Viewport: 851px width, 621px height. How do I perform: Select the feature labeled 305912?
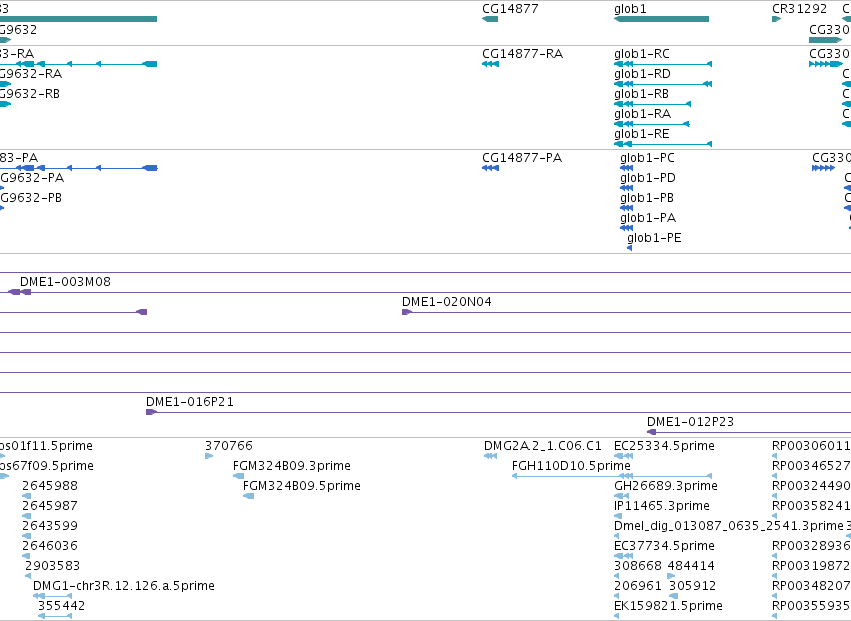point(692,586)
